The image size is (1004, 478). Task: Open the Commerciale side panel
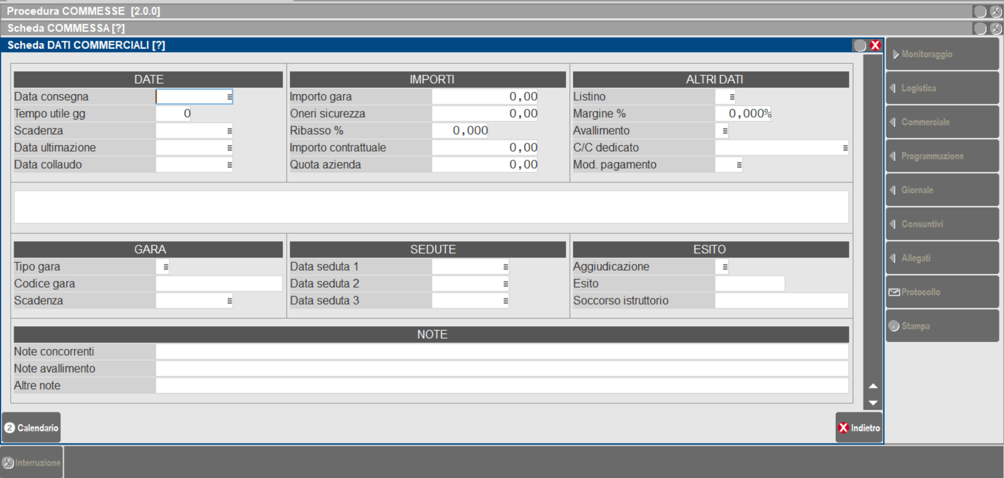click(941, 123)
